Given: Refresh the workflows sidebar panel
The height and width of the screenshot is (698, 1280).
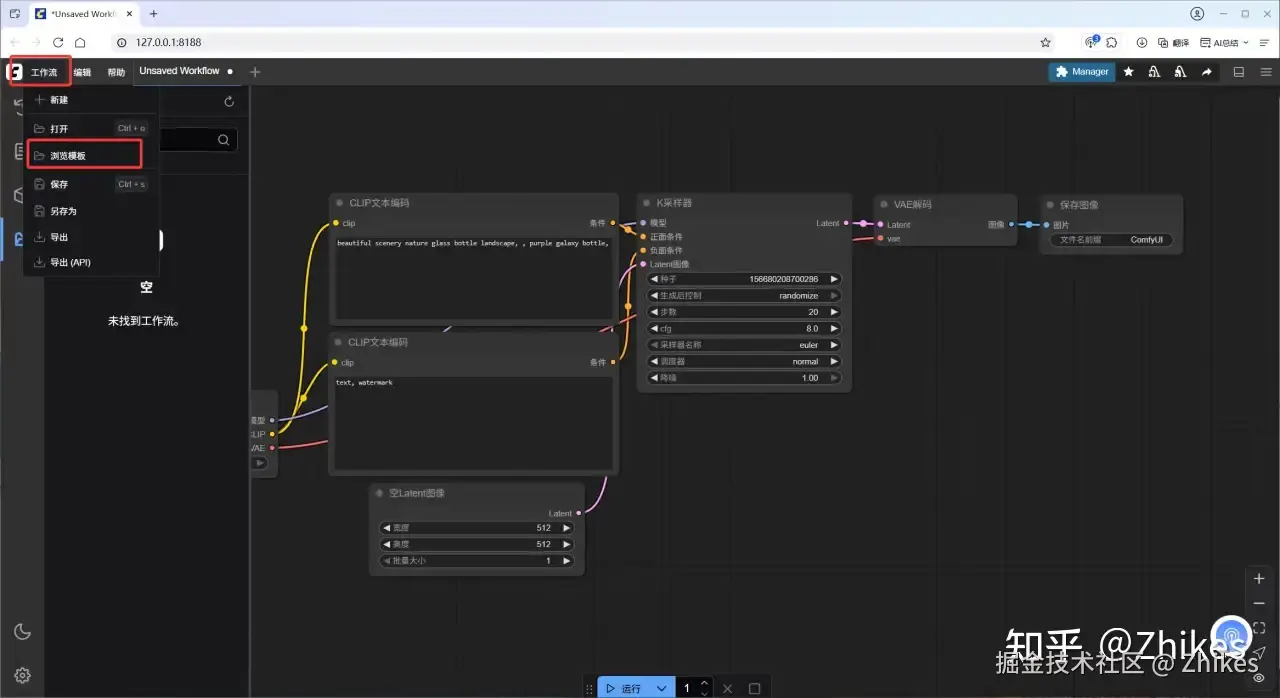Looking at the screenshot, I should [229, 101].
